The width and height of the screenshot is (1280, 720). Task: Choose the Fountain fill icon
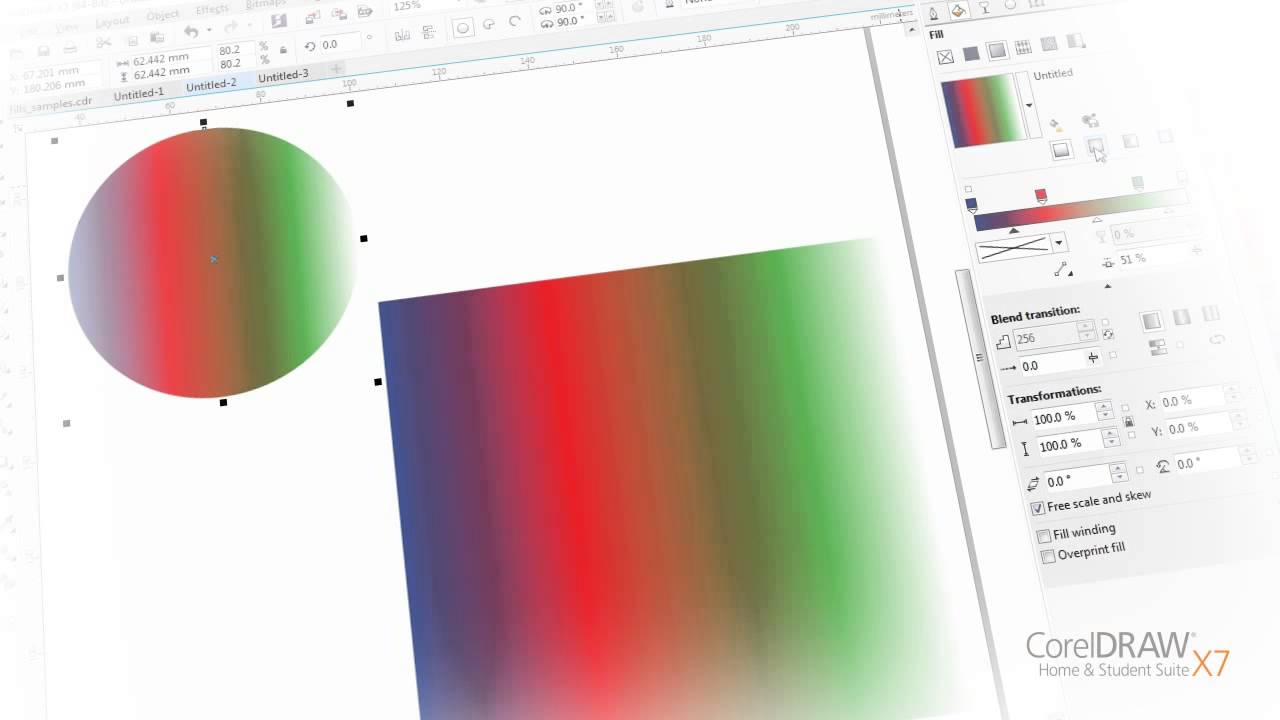click(x=997, y=50)
